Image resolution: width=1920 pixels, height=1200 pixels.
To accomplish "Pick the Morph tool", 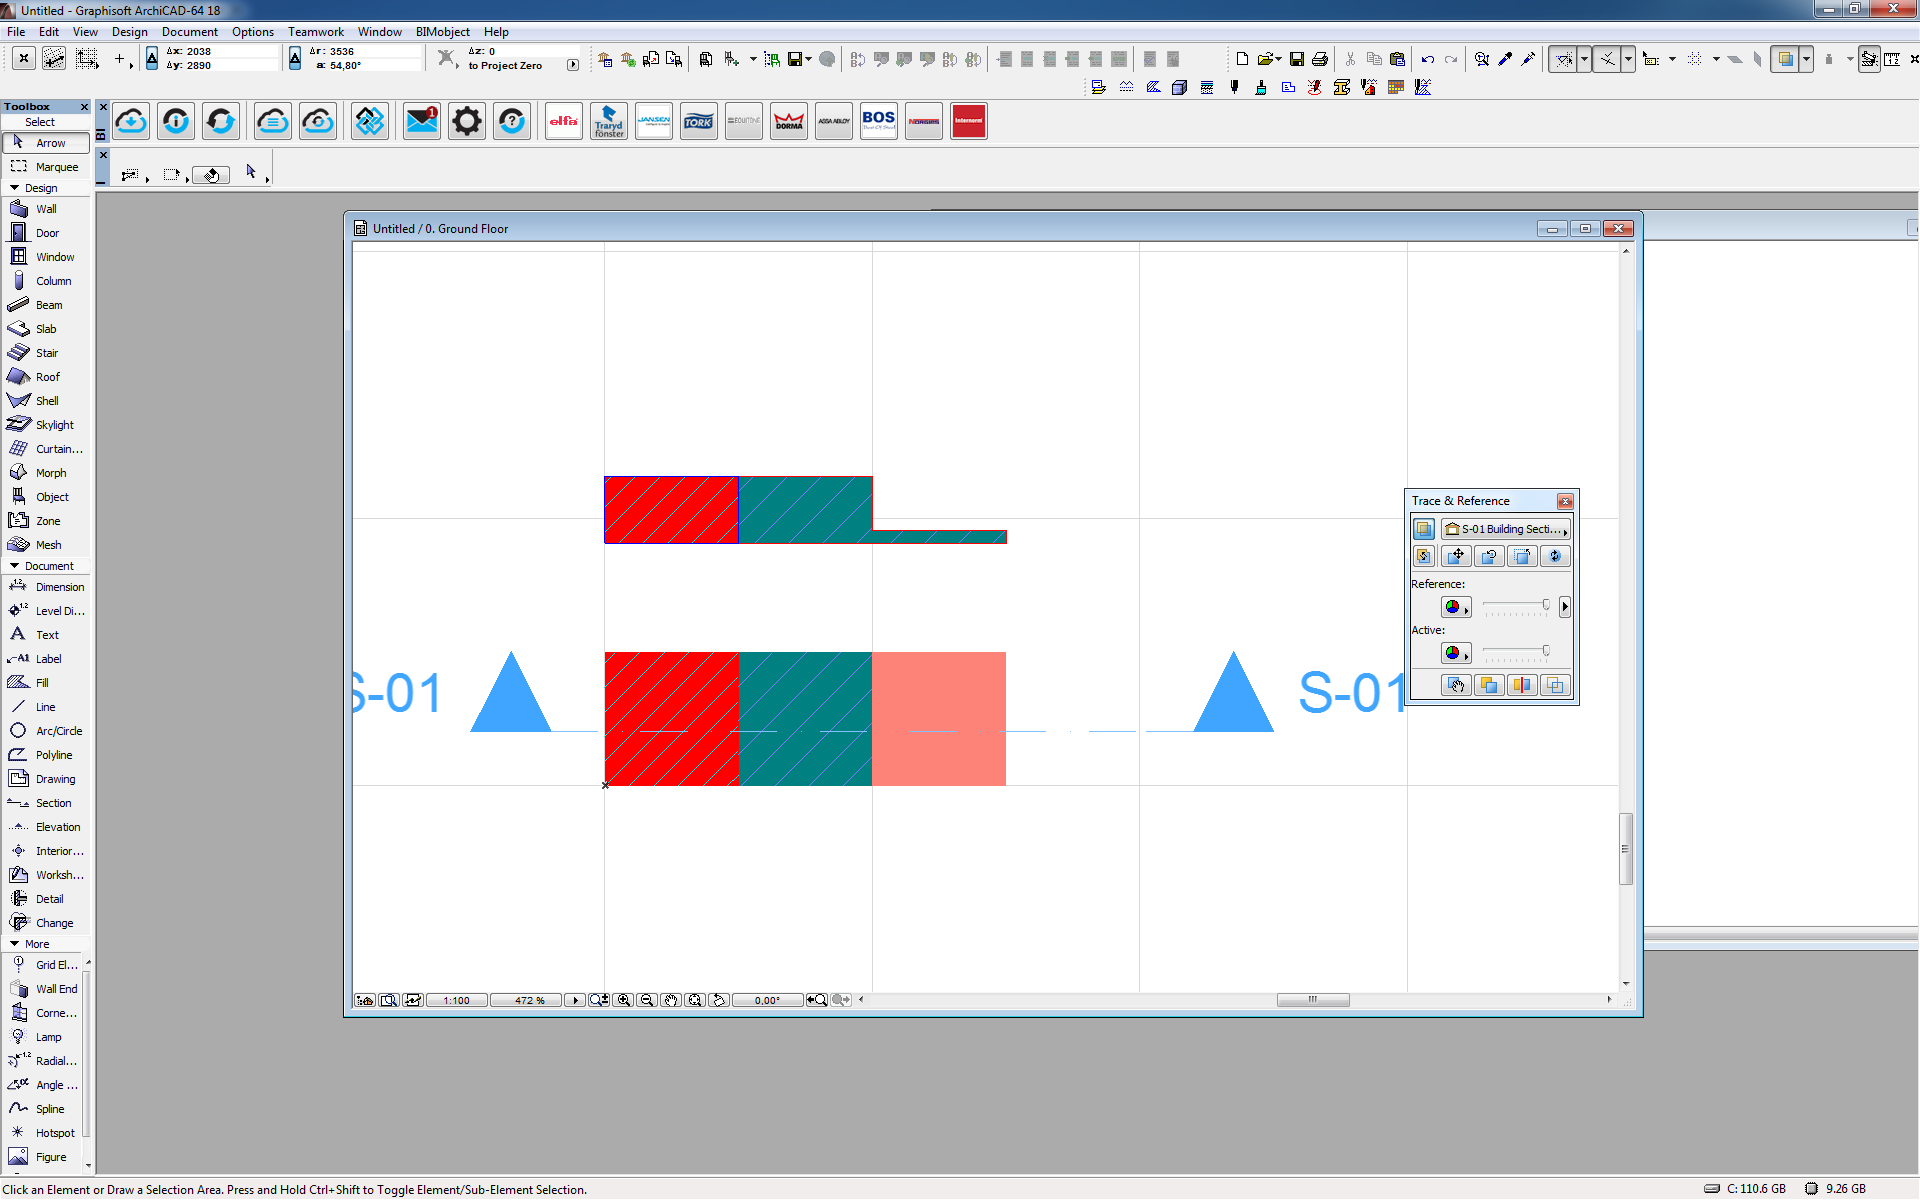I will click(50, 473).
